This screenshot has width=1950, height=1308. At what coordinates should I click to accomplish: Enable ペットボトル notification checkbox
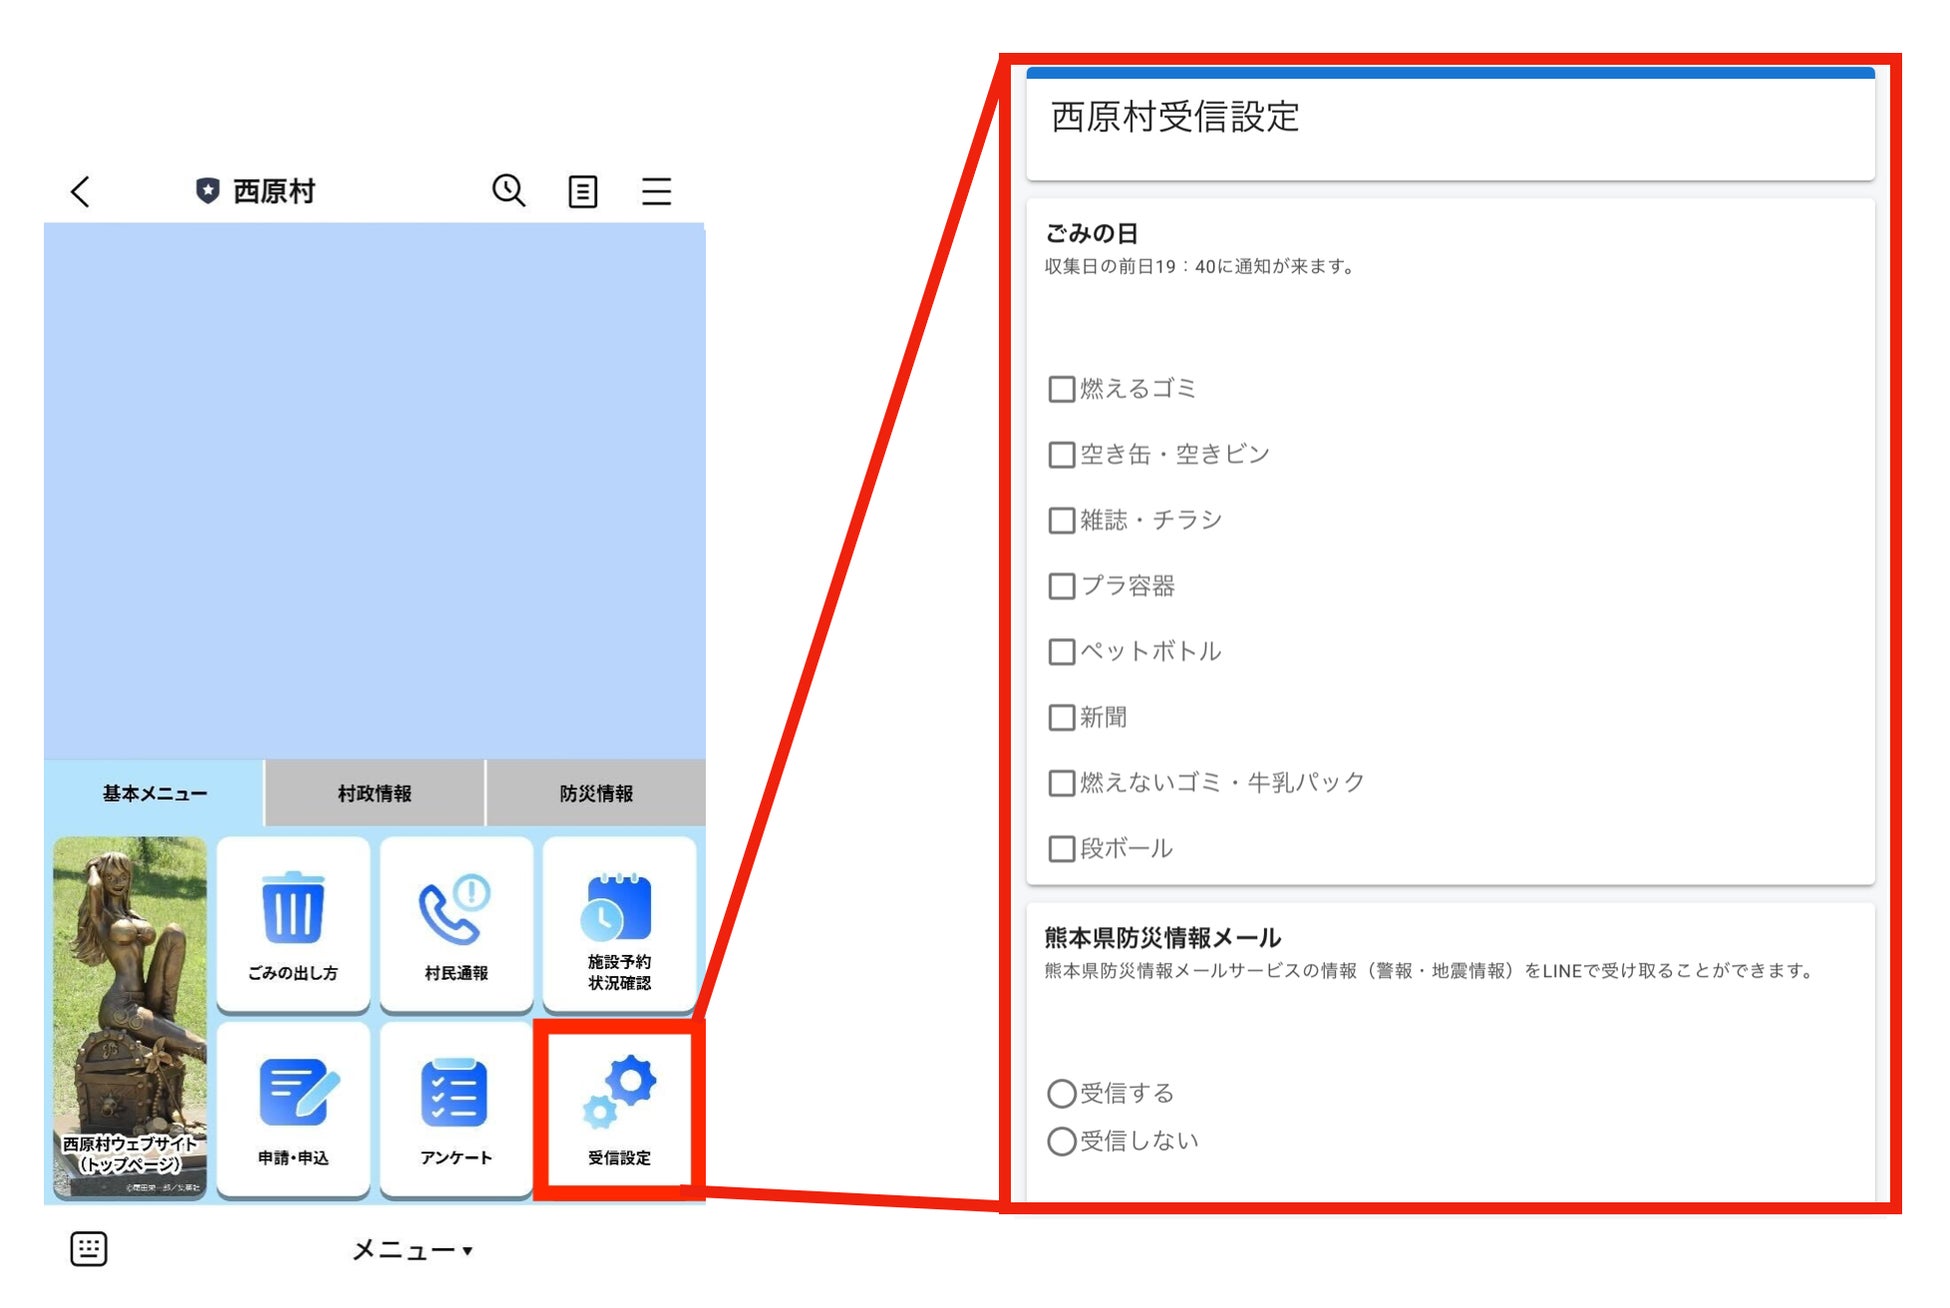(x=1061, y=652)
